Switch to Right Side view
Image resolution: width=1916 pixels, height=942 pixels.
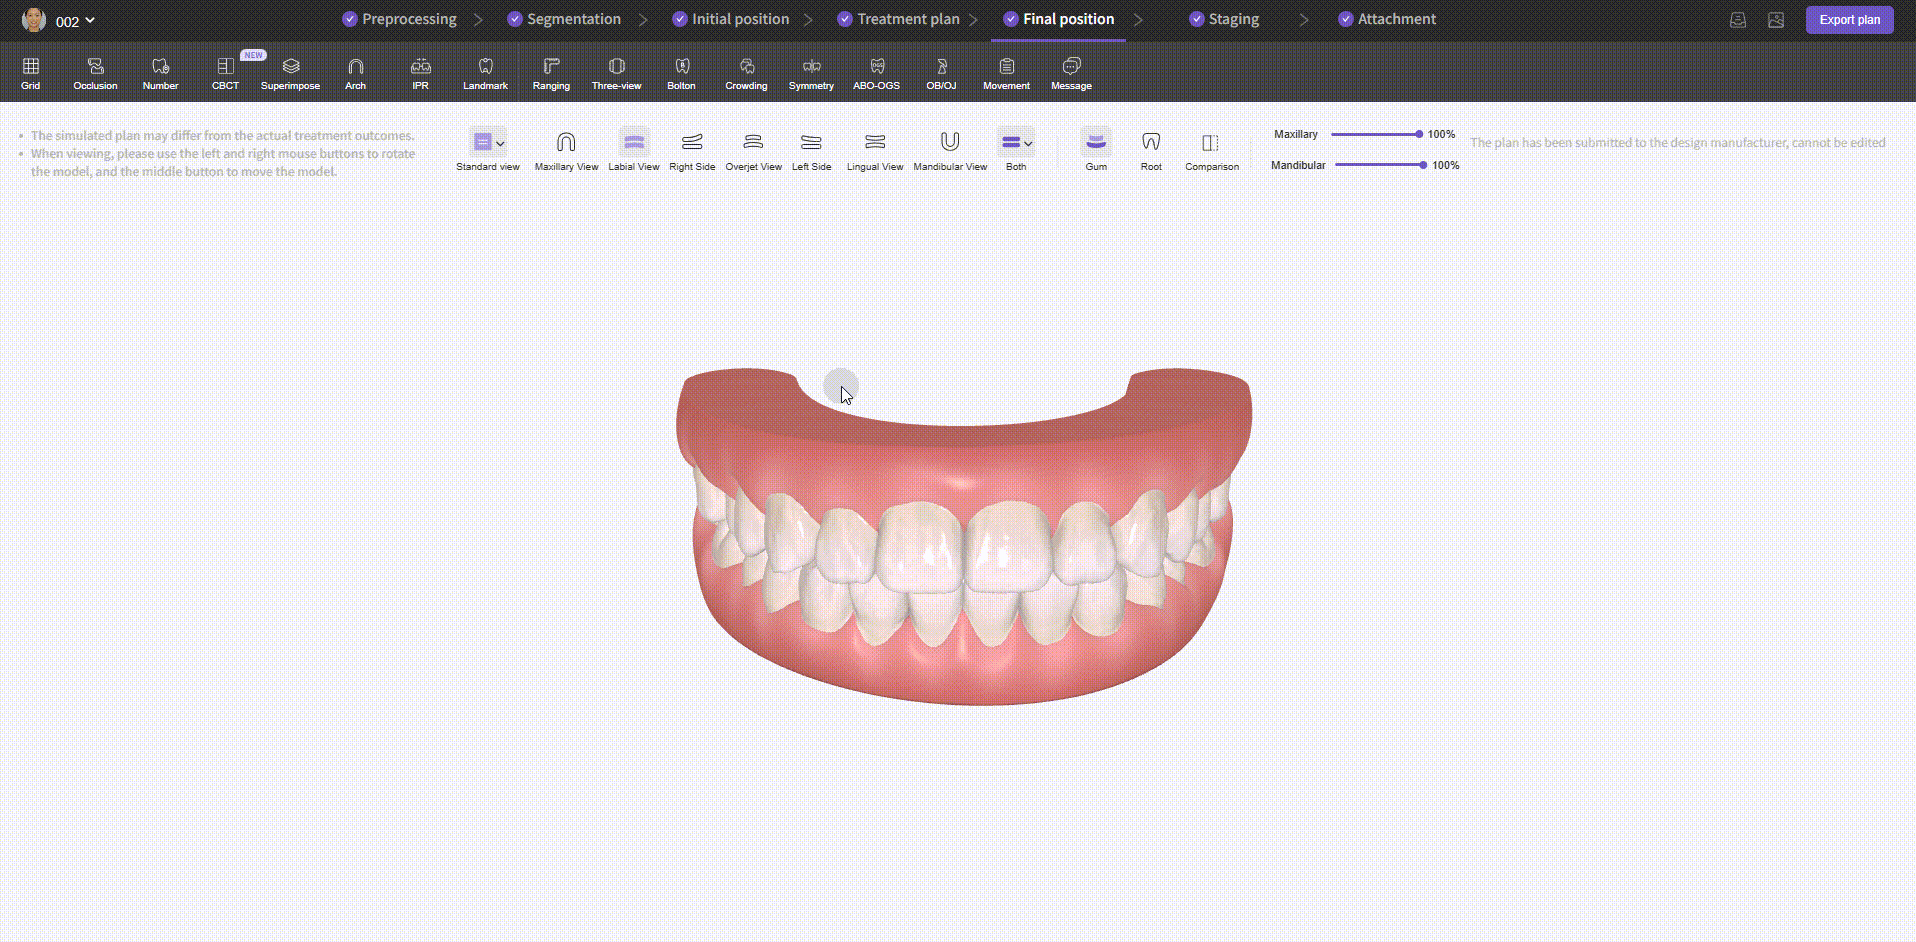(692, 150)
